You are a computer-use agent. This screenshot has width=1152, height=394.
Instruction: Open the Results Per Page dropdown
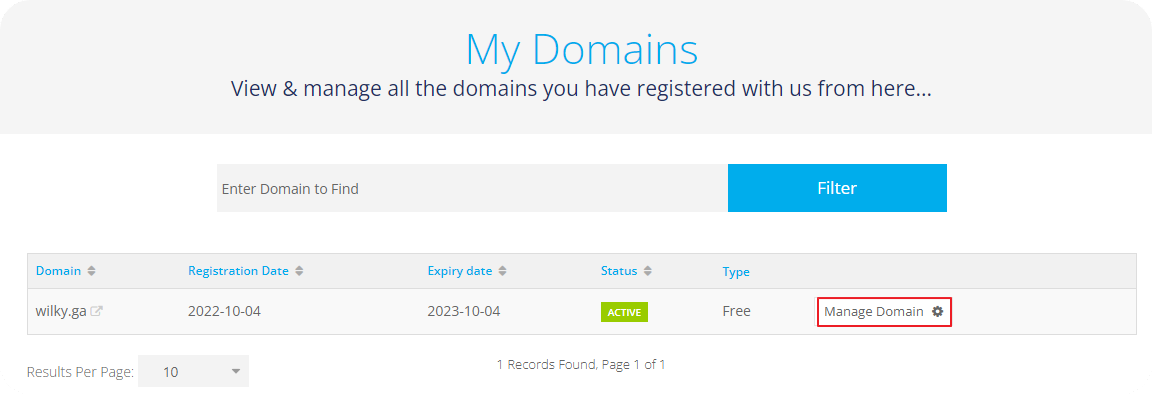click(193, 371)
